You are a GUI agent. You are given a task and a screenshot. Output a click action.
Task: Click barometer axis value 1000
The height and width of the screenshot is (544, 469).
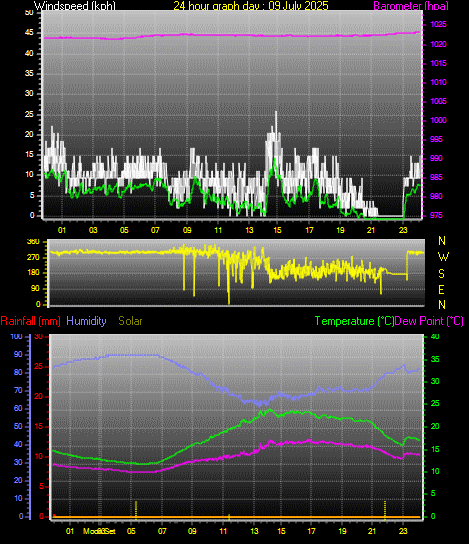[438, 120]
